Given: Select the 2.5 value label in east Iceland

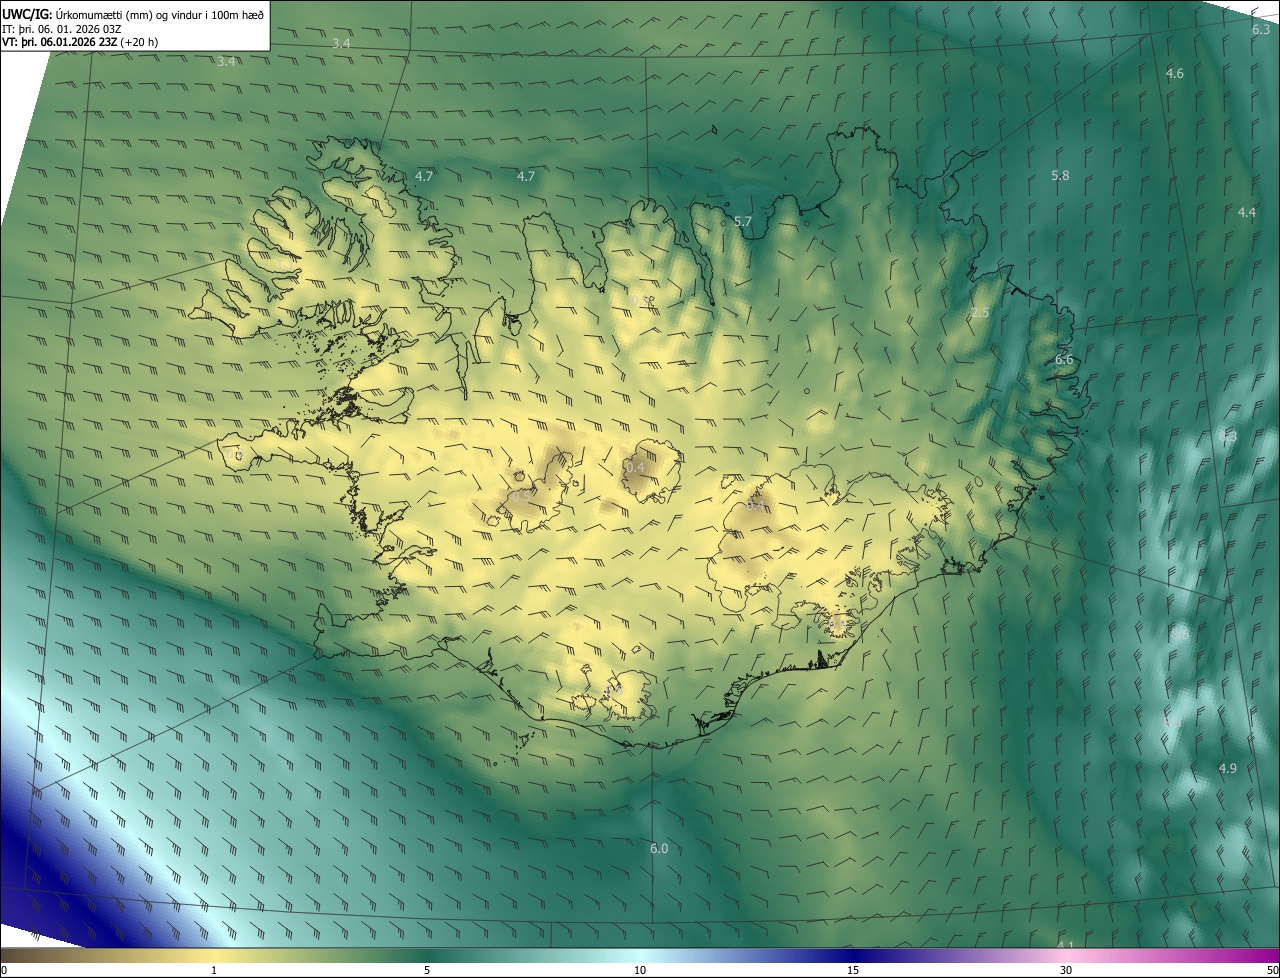Looking at the screenshot, I should 980,313.
